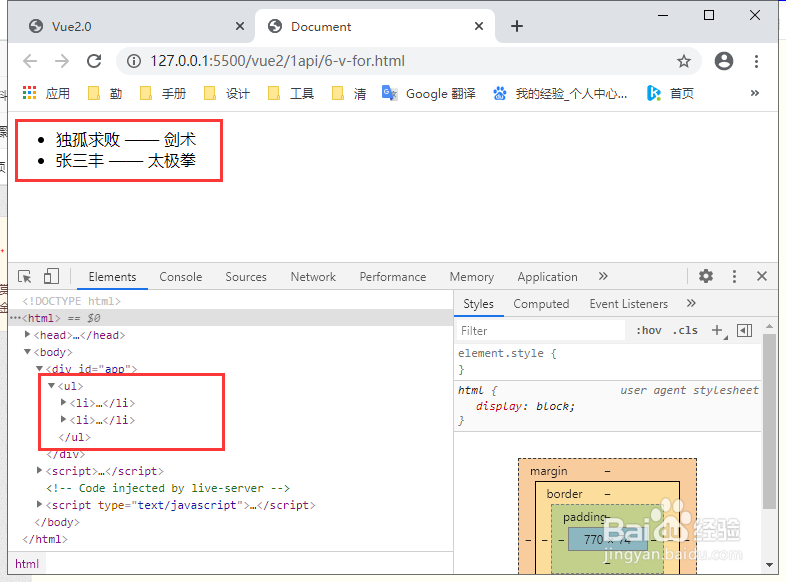The width and height of the screenshot is (786, 582).
Task: Open the 手册 bookmark folder
Action: 163,93
